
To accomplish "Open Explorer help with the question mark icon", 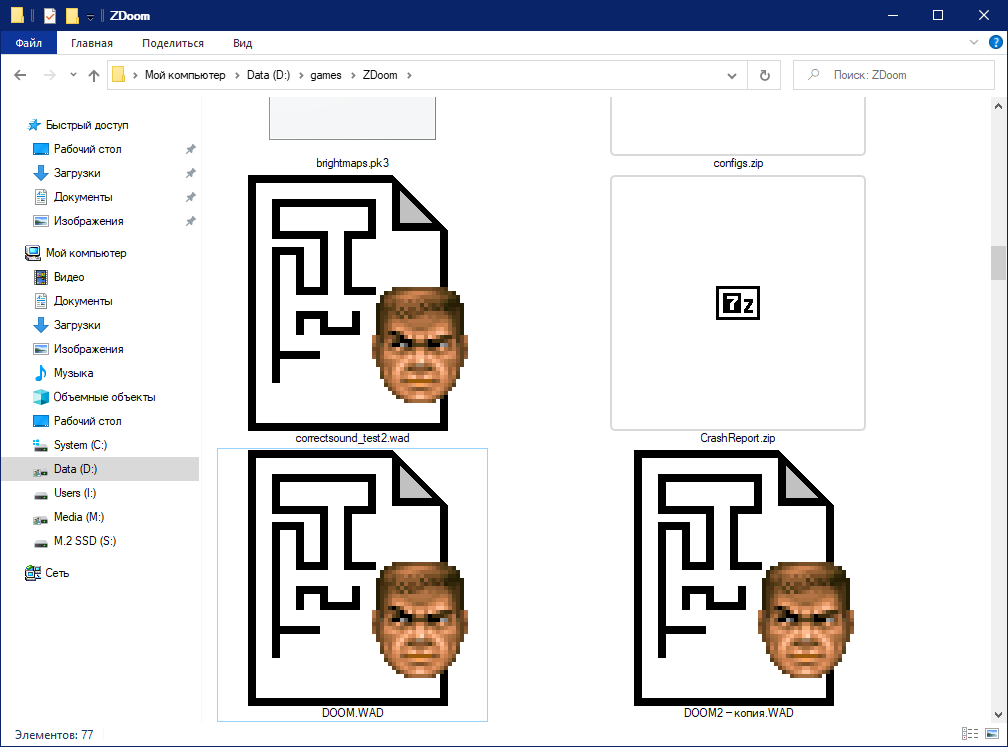I will point(995,42).
